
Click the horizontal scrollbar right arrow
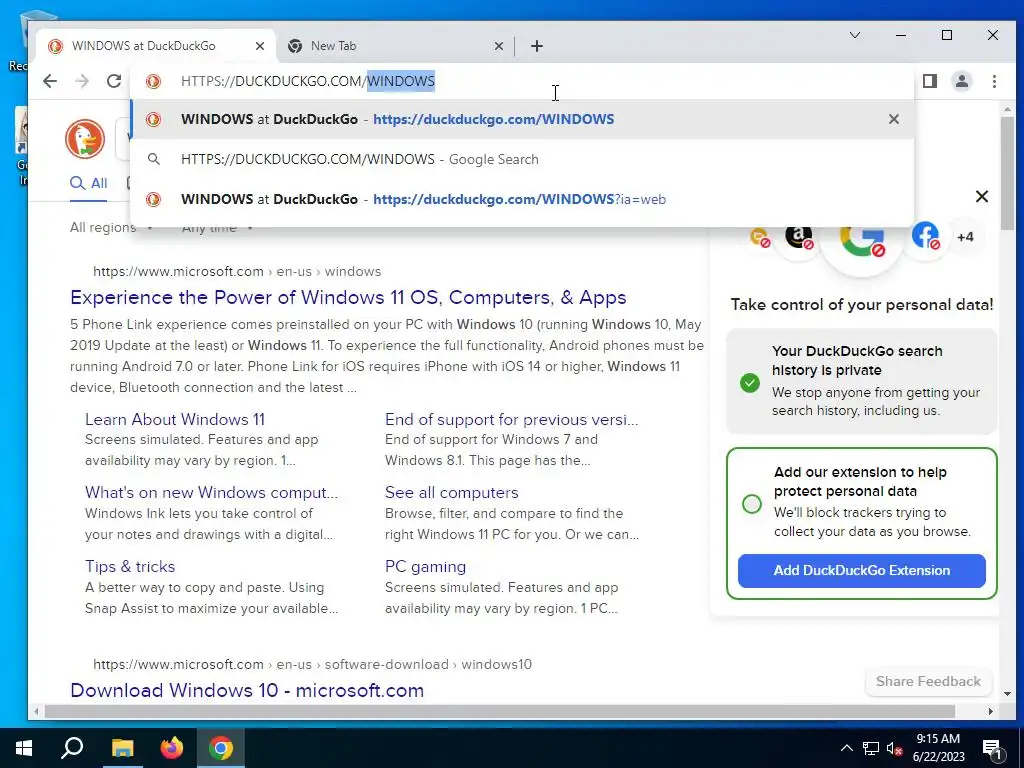991,711
